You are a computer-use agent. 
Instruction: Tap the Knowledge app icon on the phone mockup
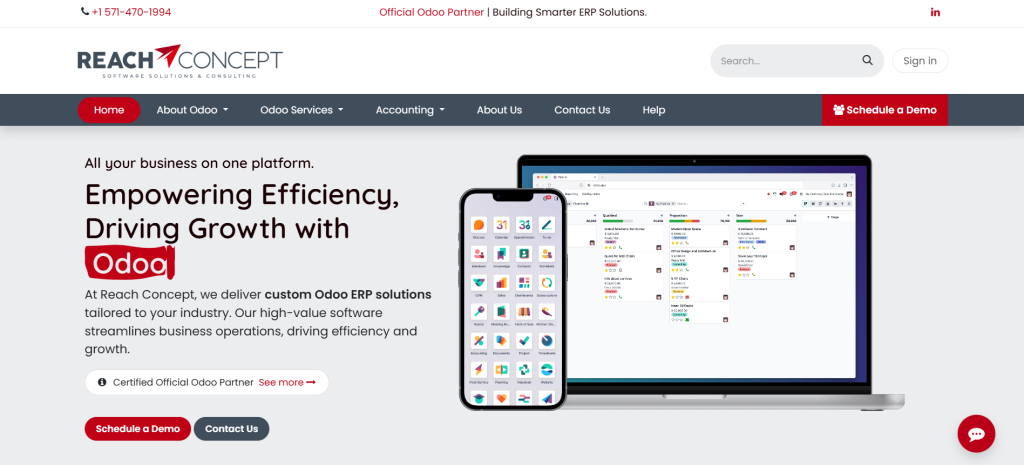click(501, 254)
